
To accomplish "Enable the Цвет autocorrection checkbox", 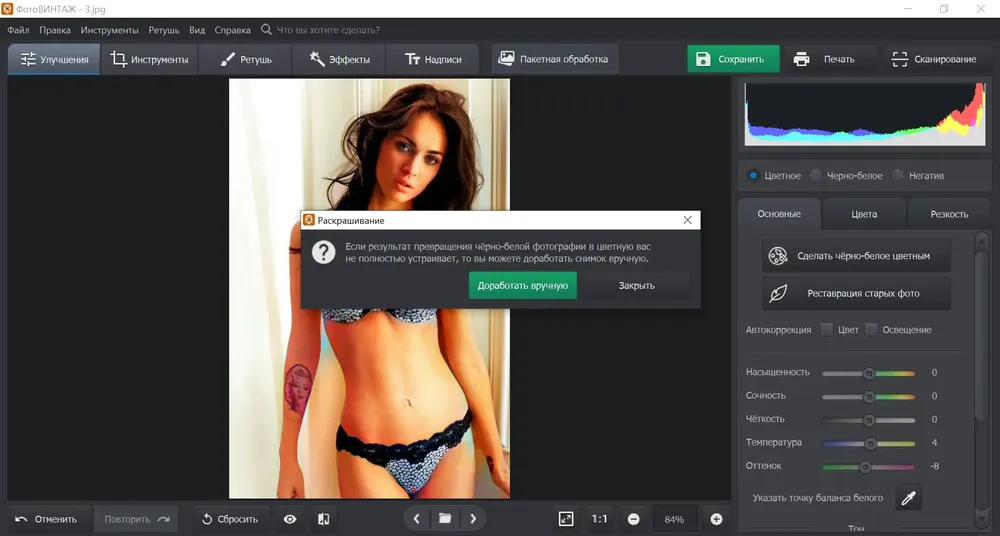I will 827,329.
